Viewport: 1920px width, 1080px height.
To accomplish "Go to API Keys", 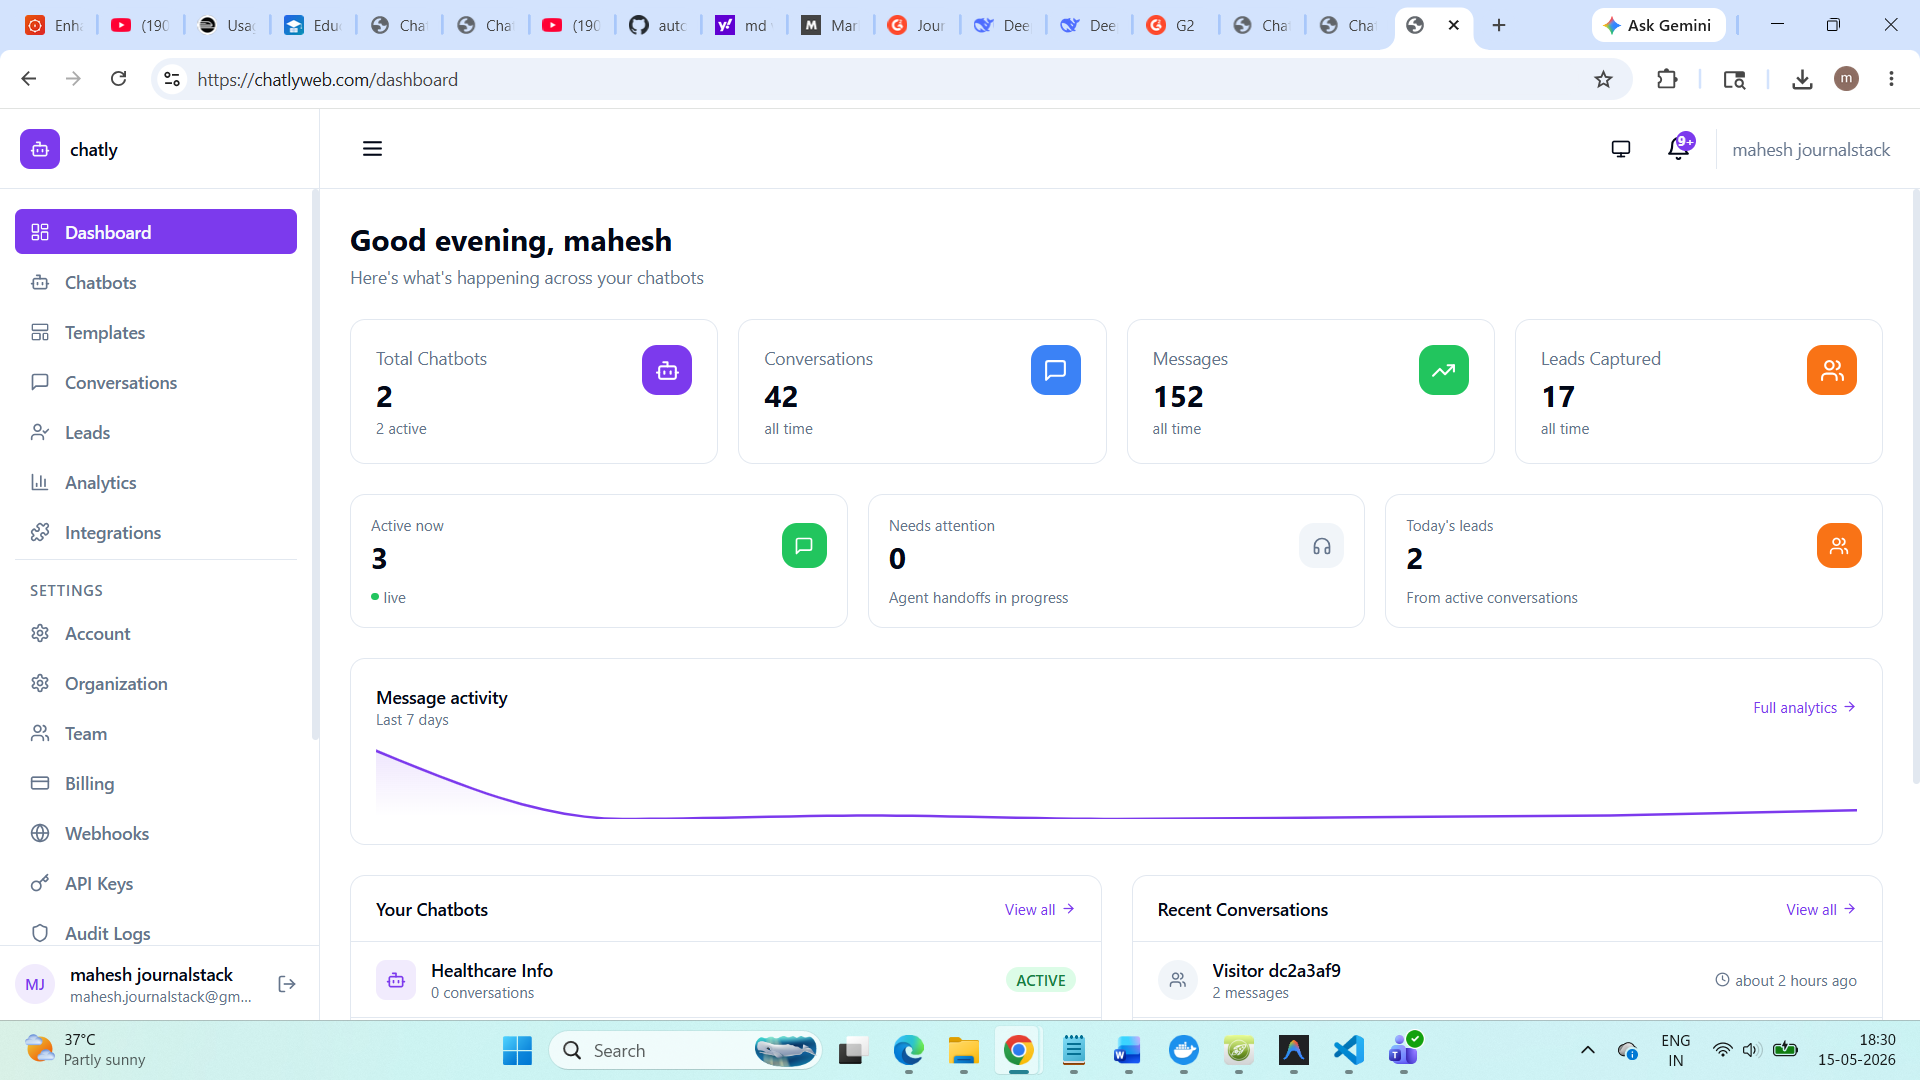I will tap(156, 884).
